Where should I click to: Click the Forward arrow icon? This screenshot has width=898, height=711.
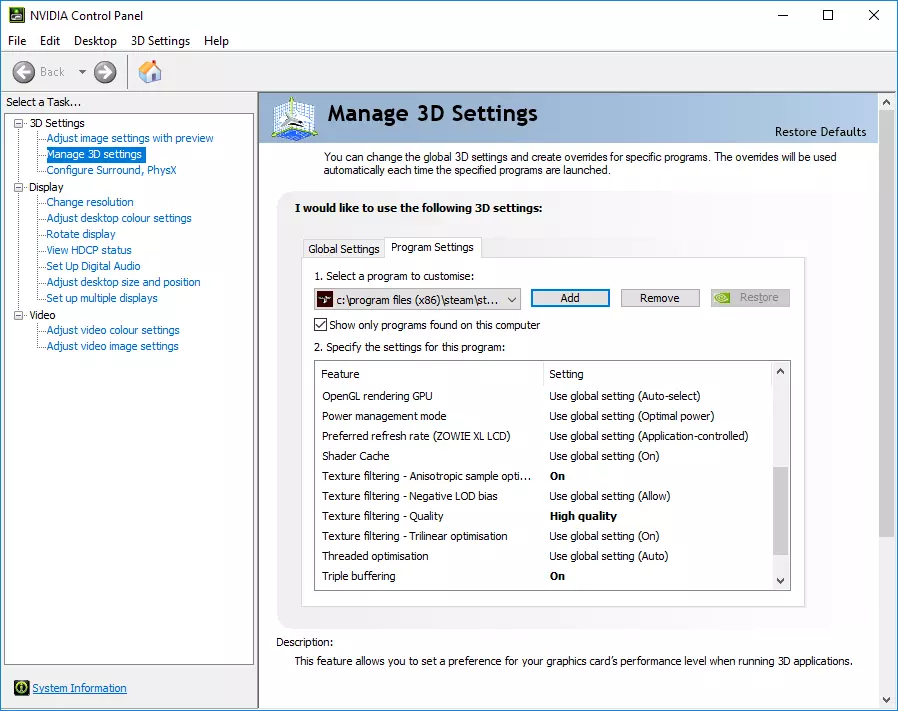coord(105,72)
